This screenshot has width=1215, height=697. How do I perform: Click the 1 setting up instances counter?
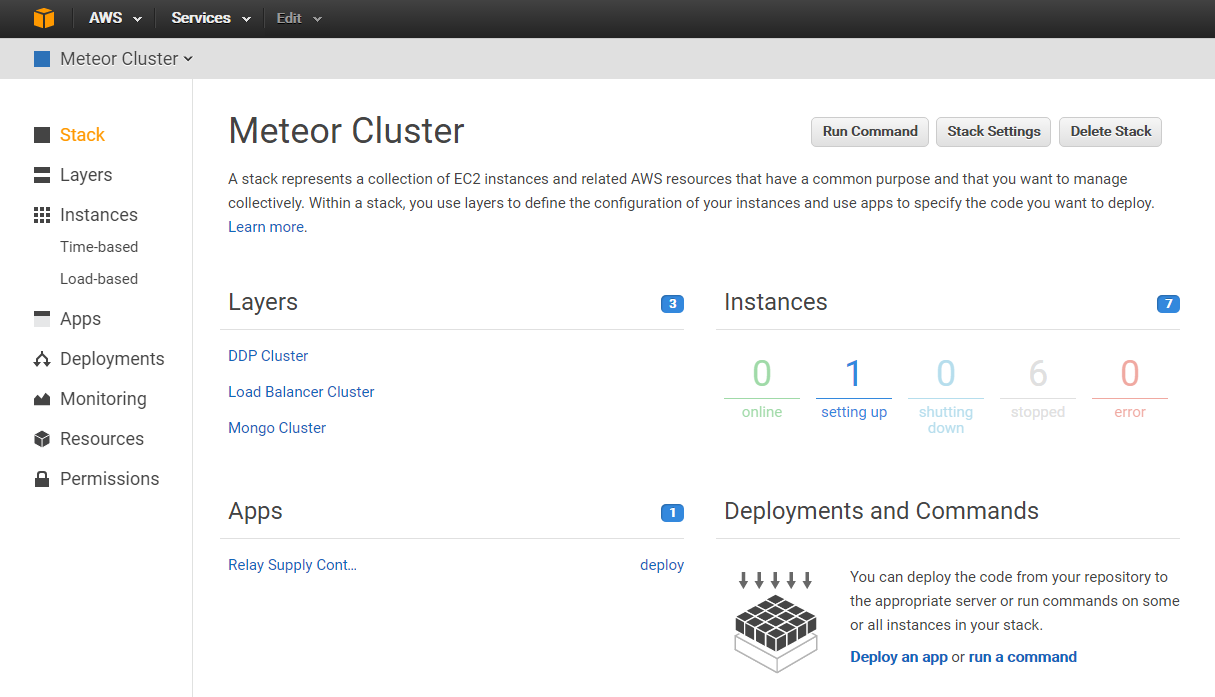point(854,389)
